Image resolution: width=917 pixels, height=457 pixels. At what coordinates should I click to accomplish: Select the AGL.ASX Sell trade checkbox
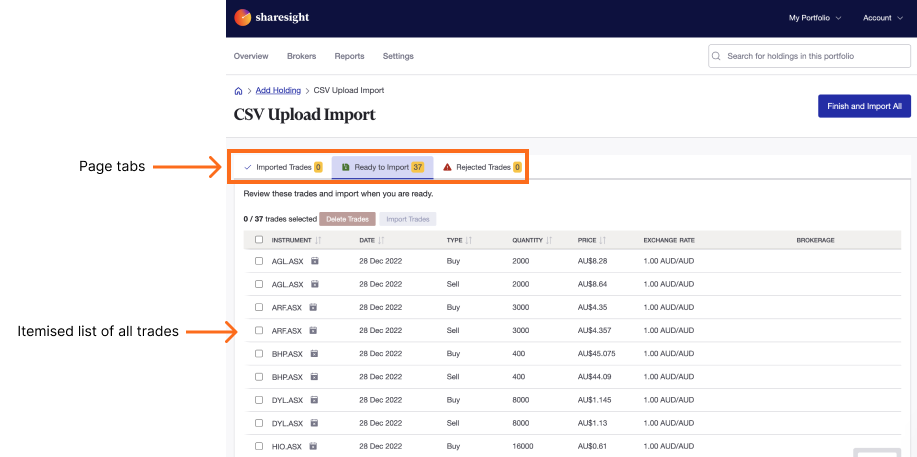pyautogui.click(x=259, y=284)
